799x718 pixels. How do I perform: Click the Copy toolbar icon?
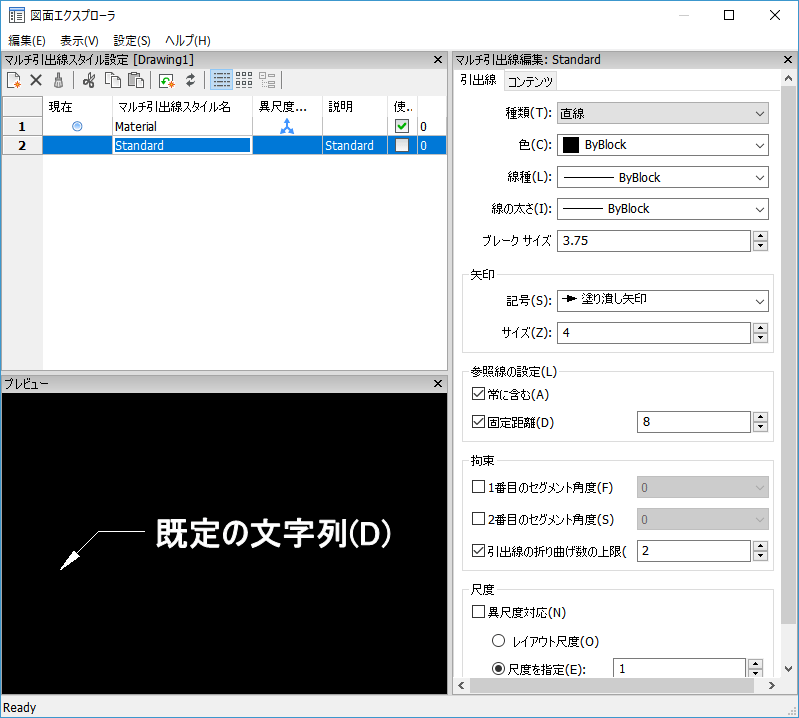tap(113, 81)
